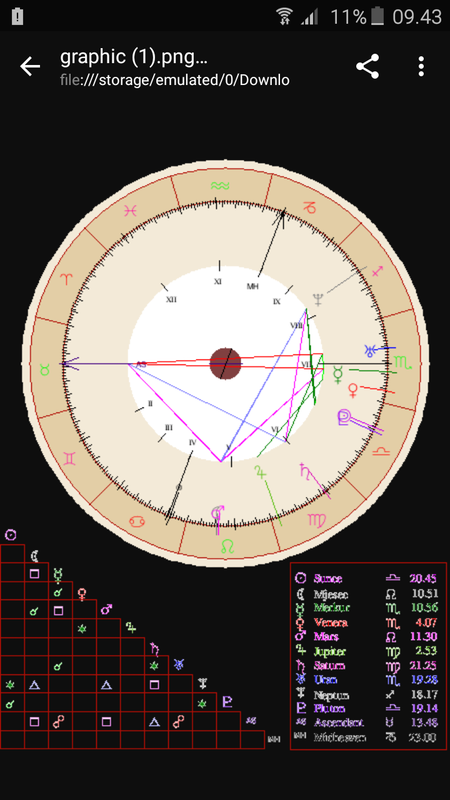Tap Pluto glyph heading the aspect grid
450x800 pixels.
tap(228, 702)
